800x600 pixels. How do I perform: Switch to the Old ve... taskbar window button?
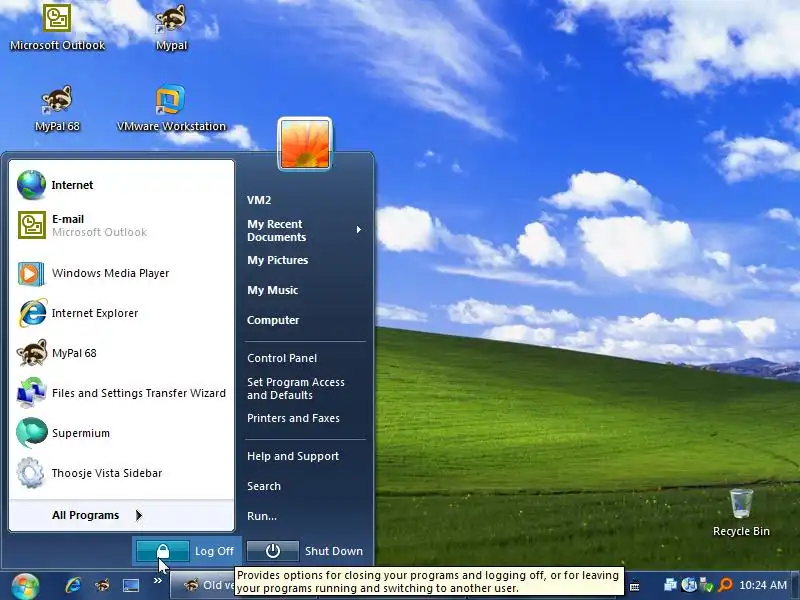click(x=202, y=585)
